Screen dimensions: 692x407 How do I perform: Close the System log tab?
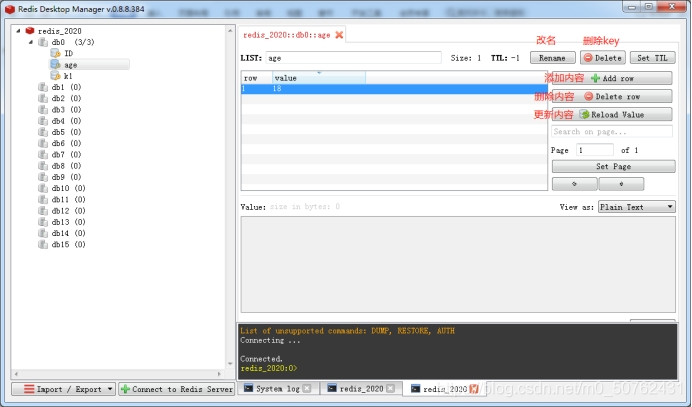coord(307,388)
